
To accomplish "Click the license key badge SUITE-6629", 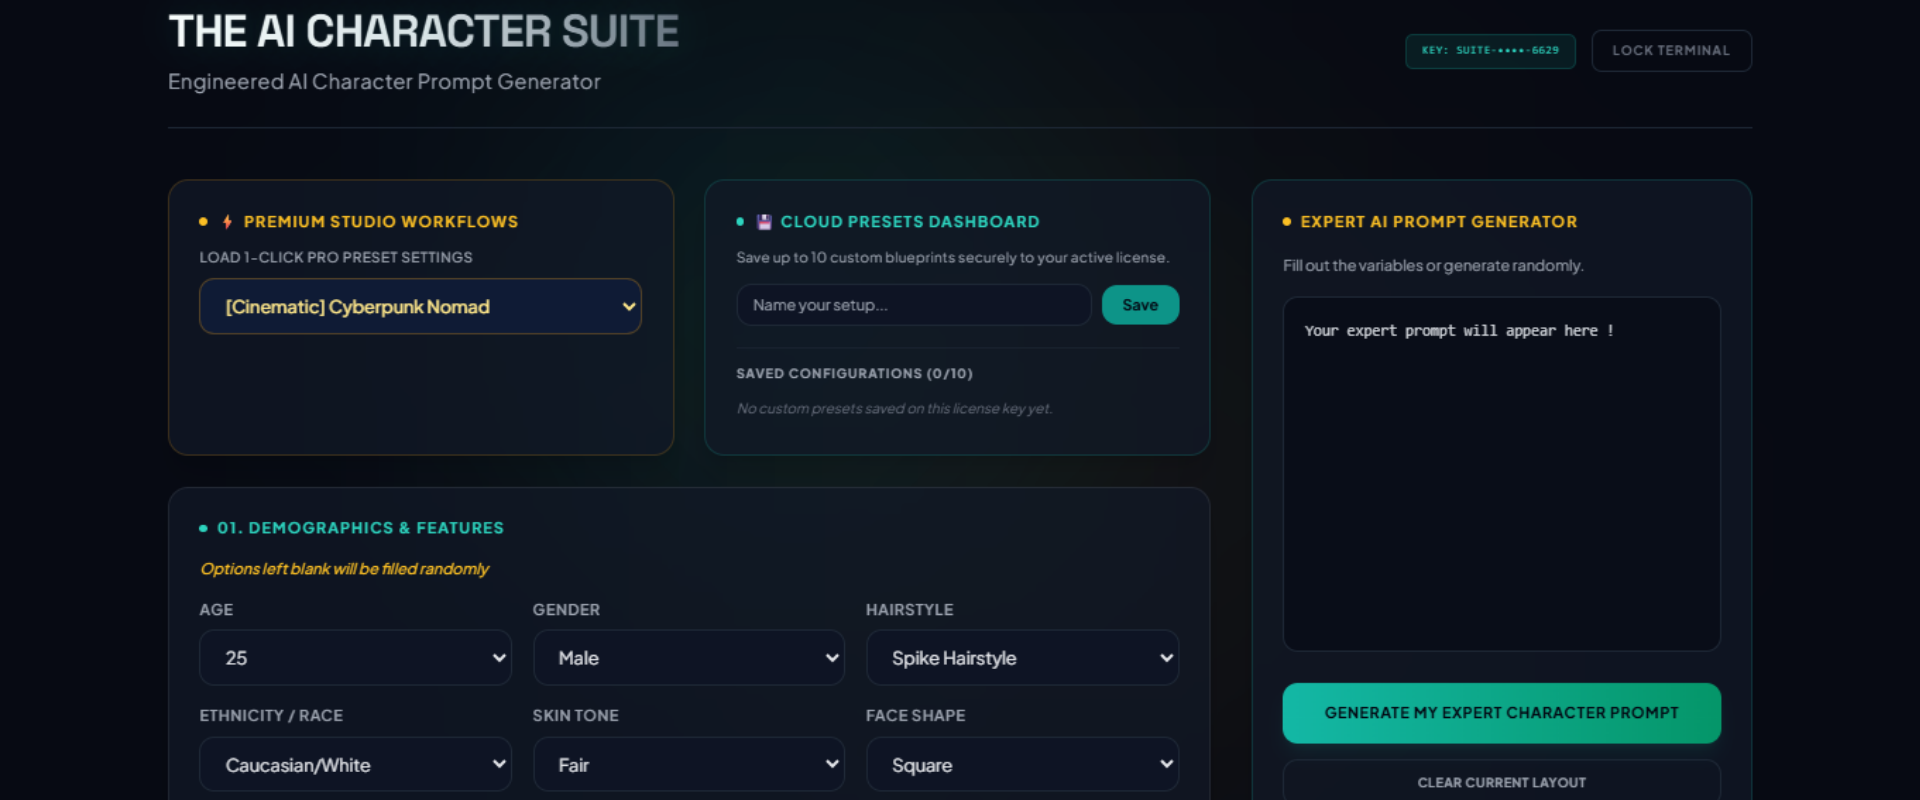I will [x=1490, y=51].
